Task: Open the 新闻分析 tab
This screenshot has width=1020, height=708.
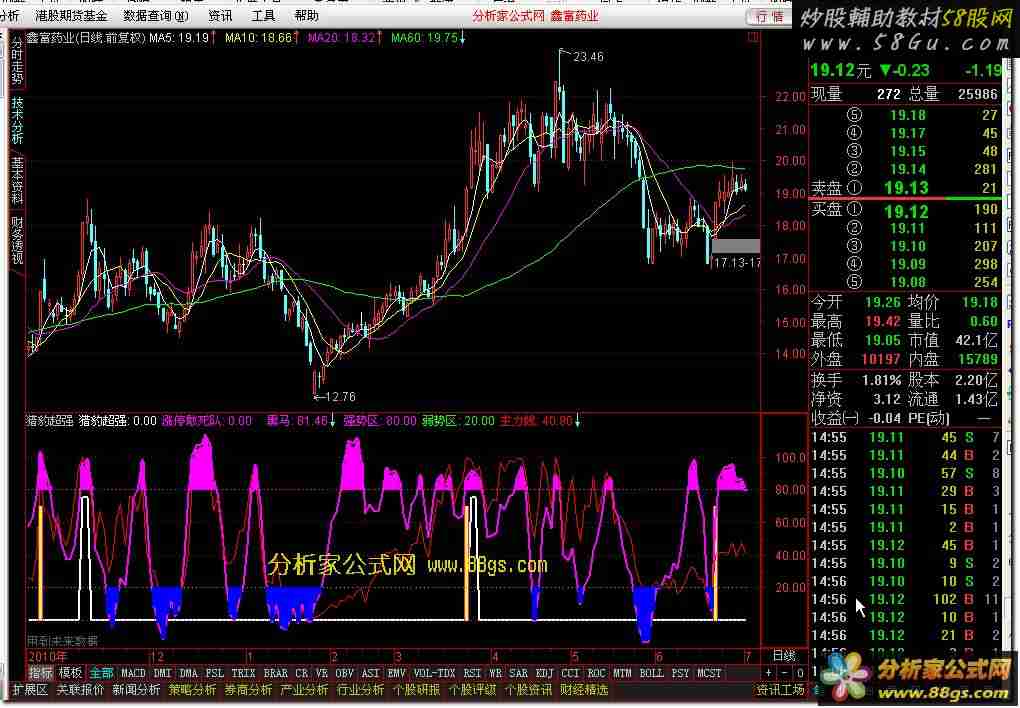Action: tap(136, 690)
